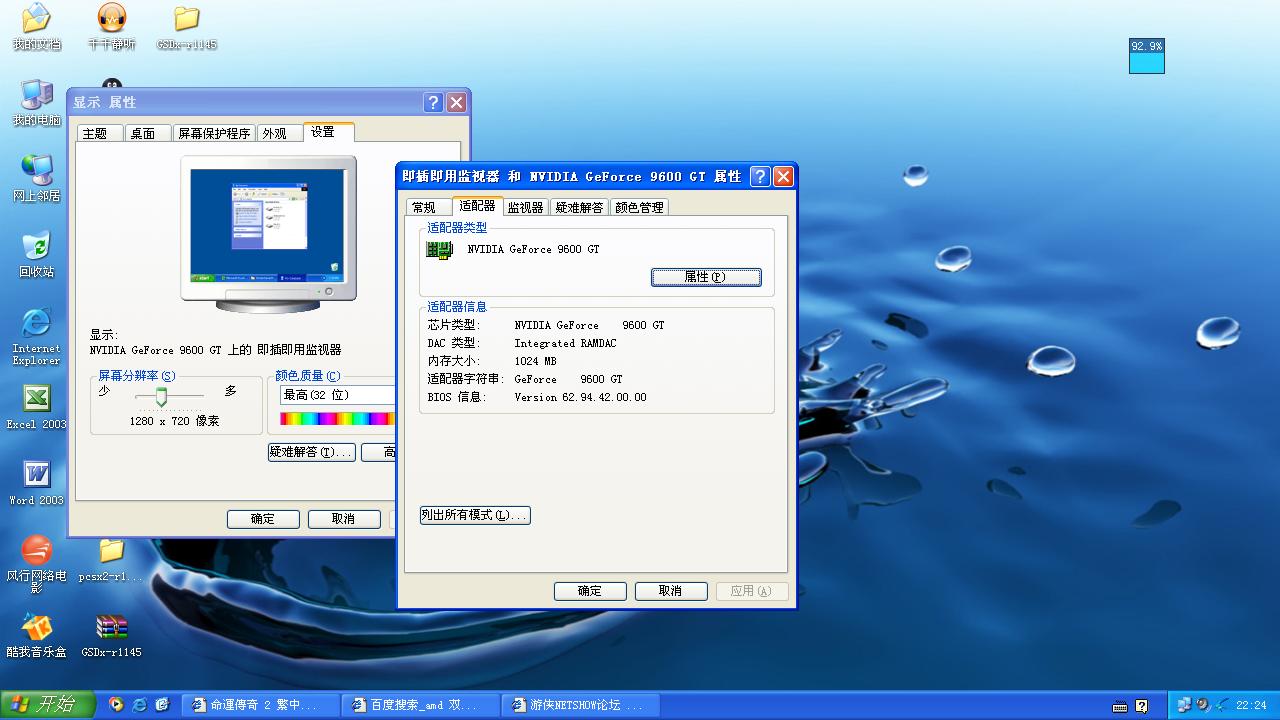
Task: Click the color quality spectrum bar
Action: (x=338, y=419)
